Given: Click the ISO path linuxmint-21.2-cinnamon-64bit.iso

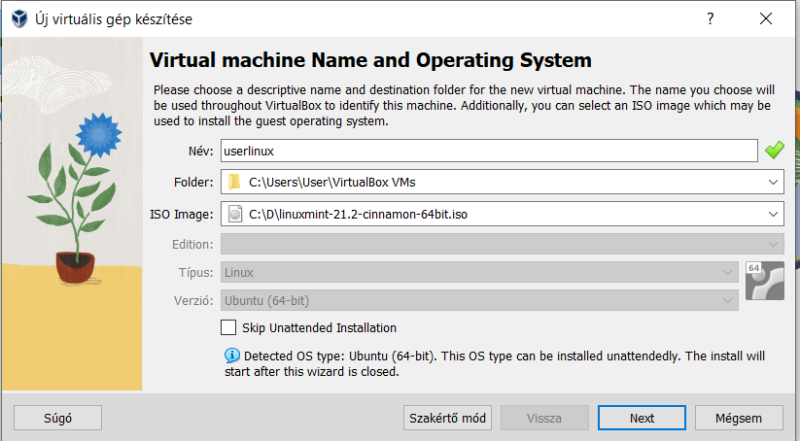Looking at the screenshot, I should coord(358,214).
